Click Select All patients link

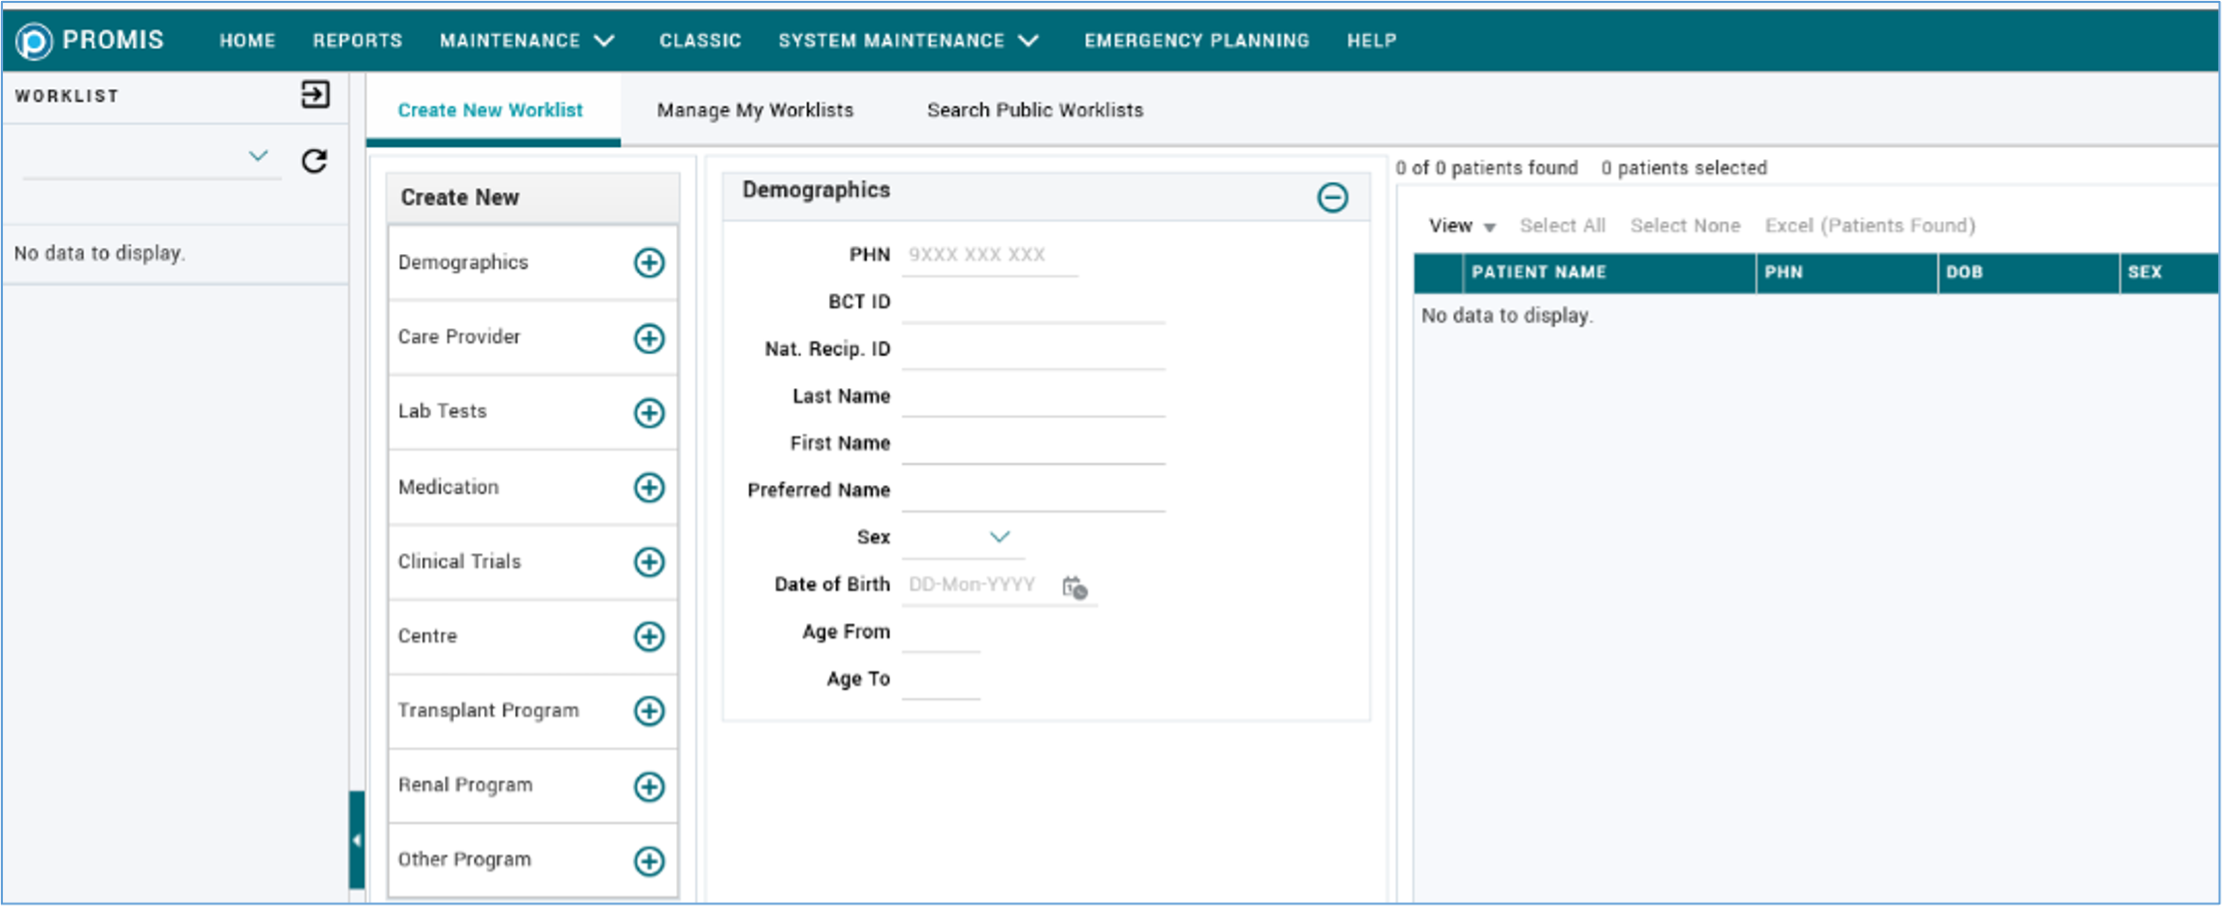(x=1562, y=226)
